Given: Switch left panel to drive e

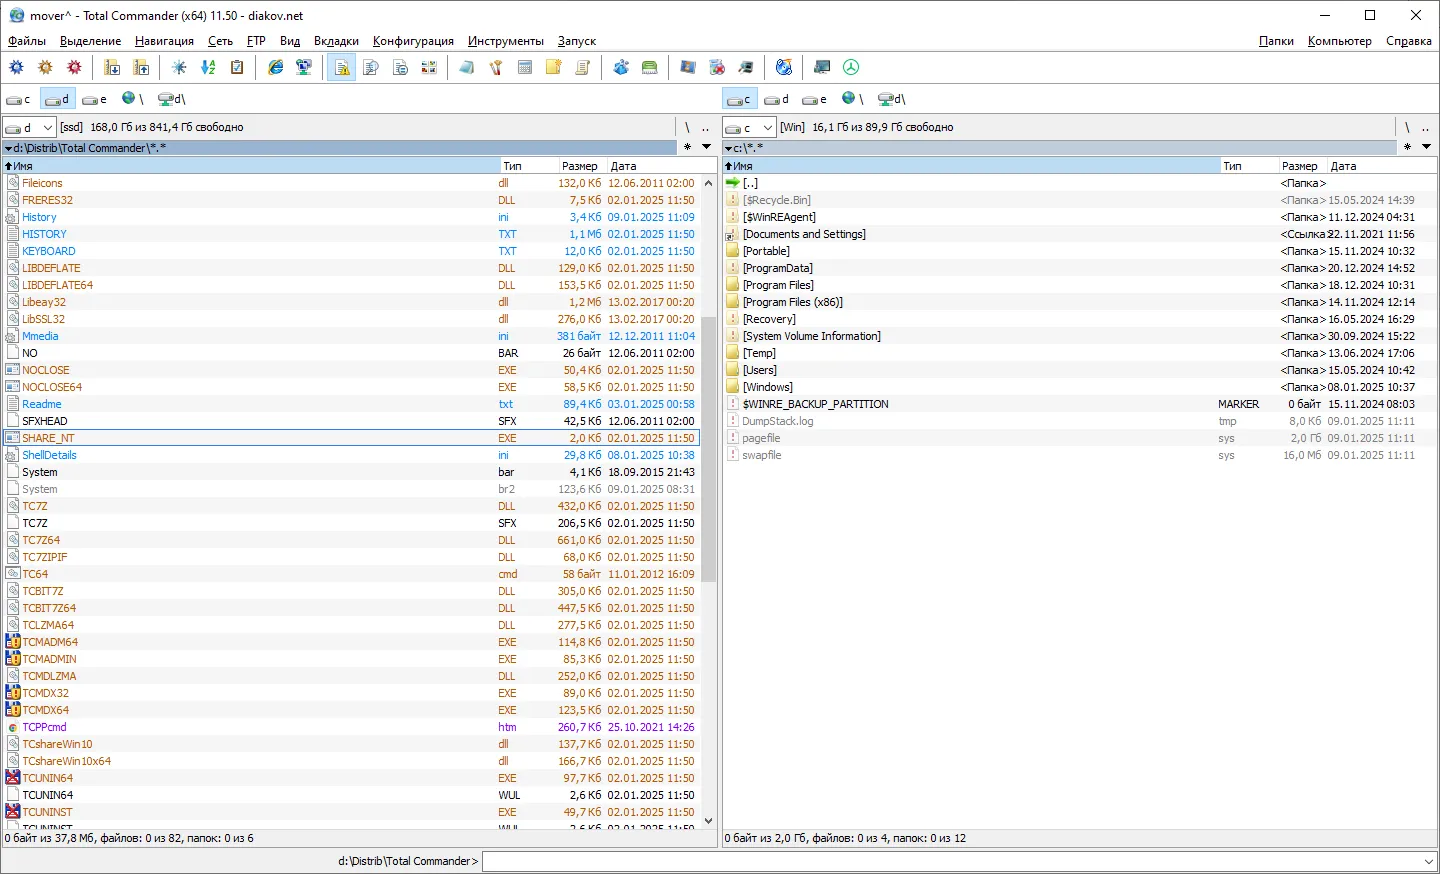Looking at the screenshot, I should coord(95,99).
